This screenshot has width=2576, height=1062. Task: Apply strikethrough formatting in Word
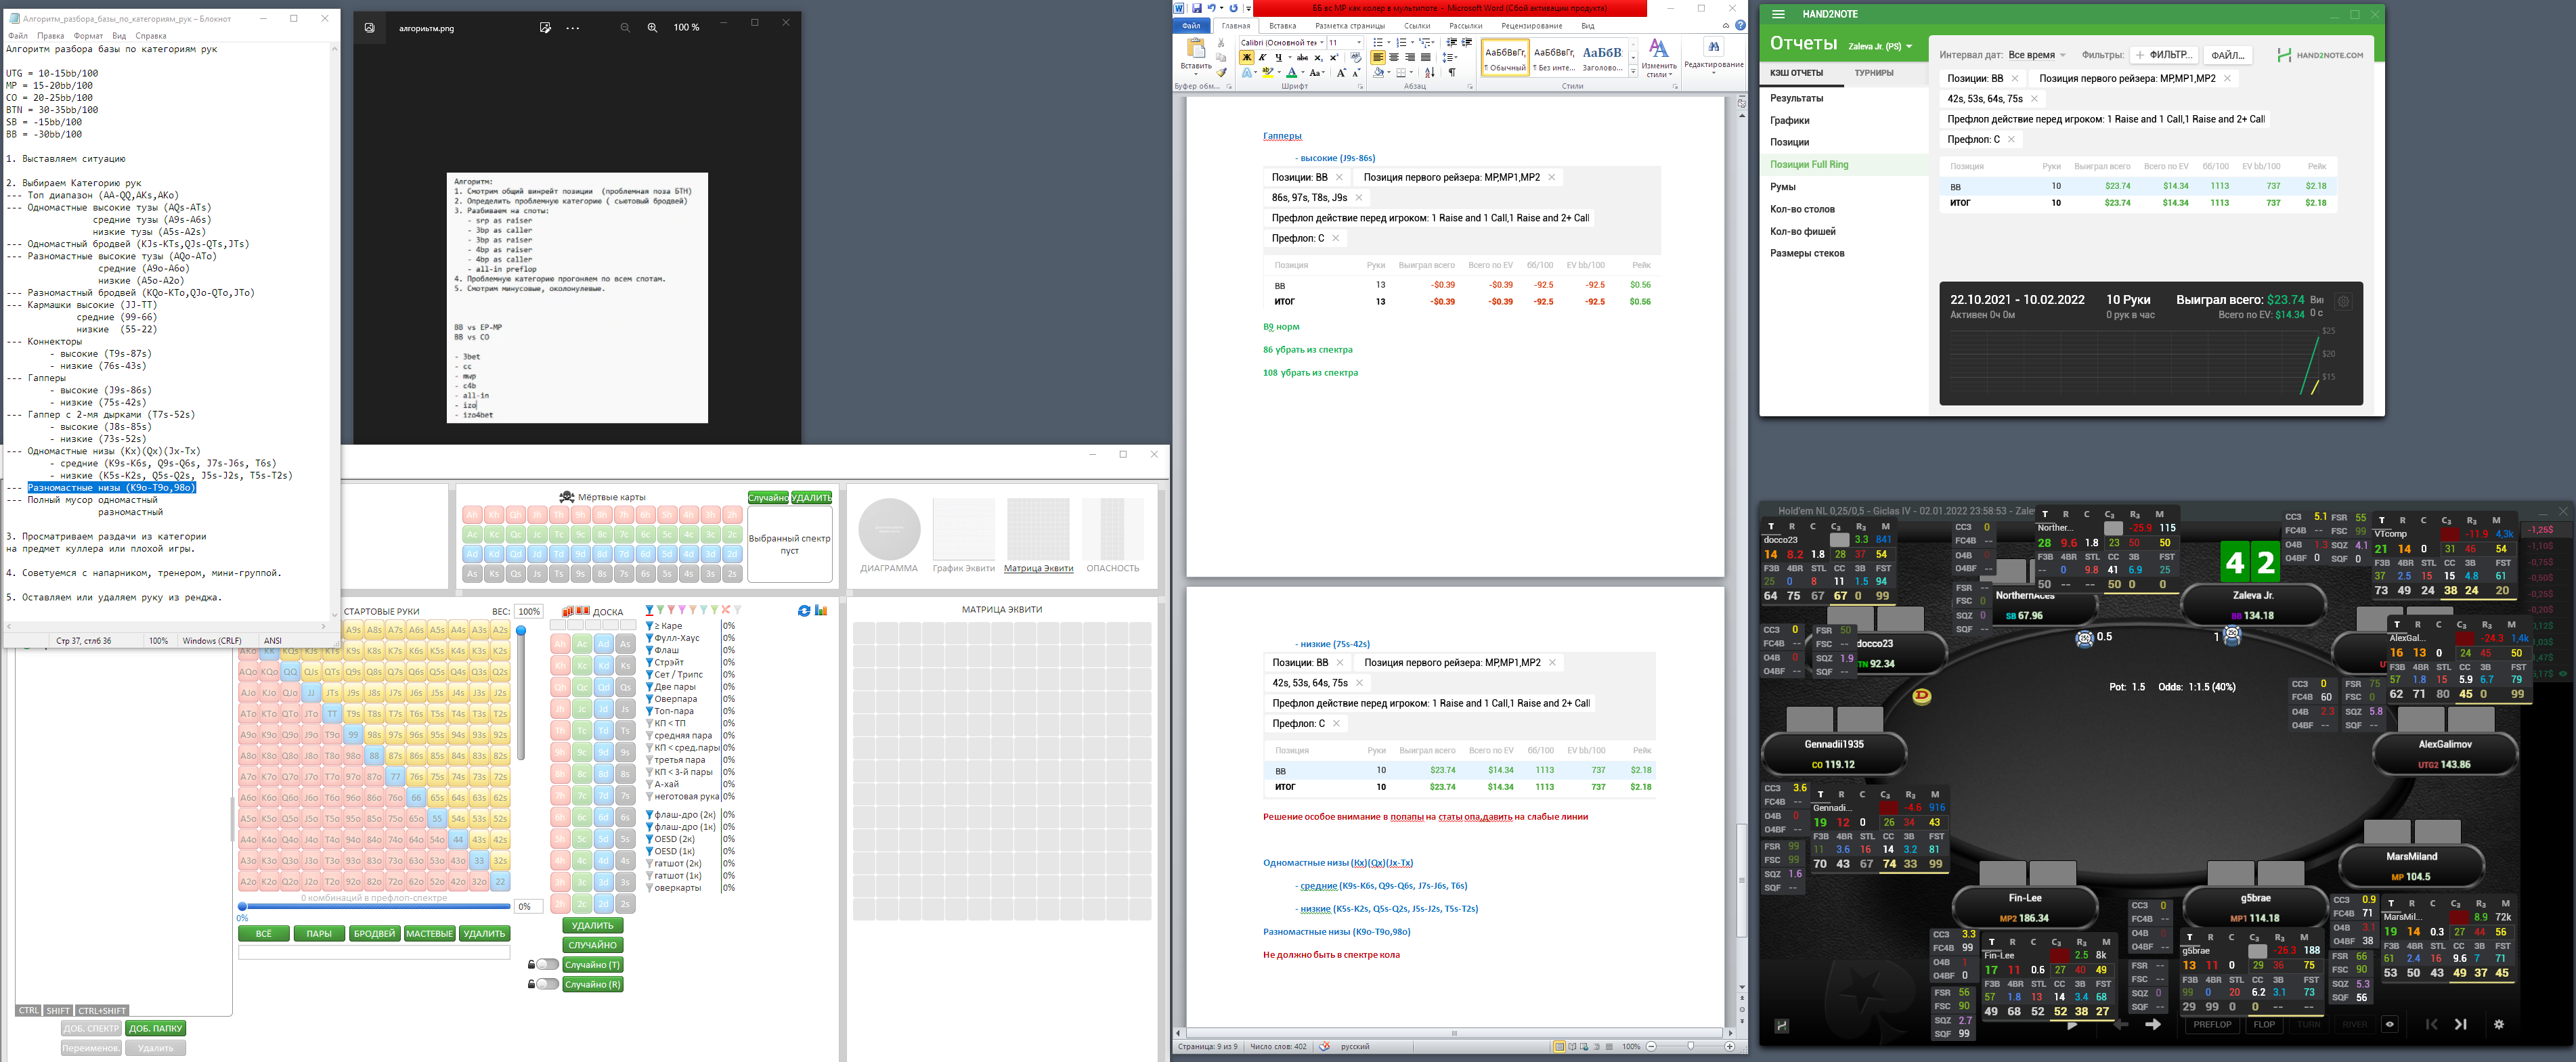1302,57
